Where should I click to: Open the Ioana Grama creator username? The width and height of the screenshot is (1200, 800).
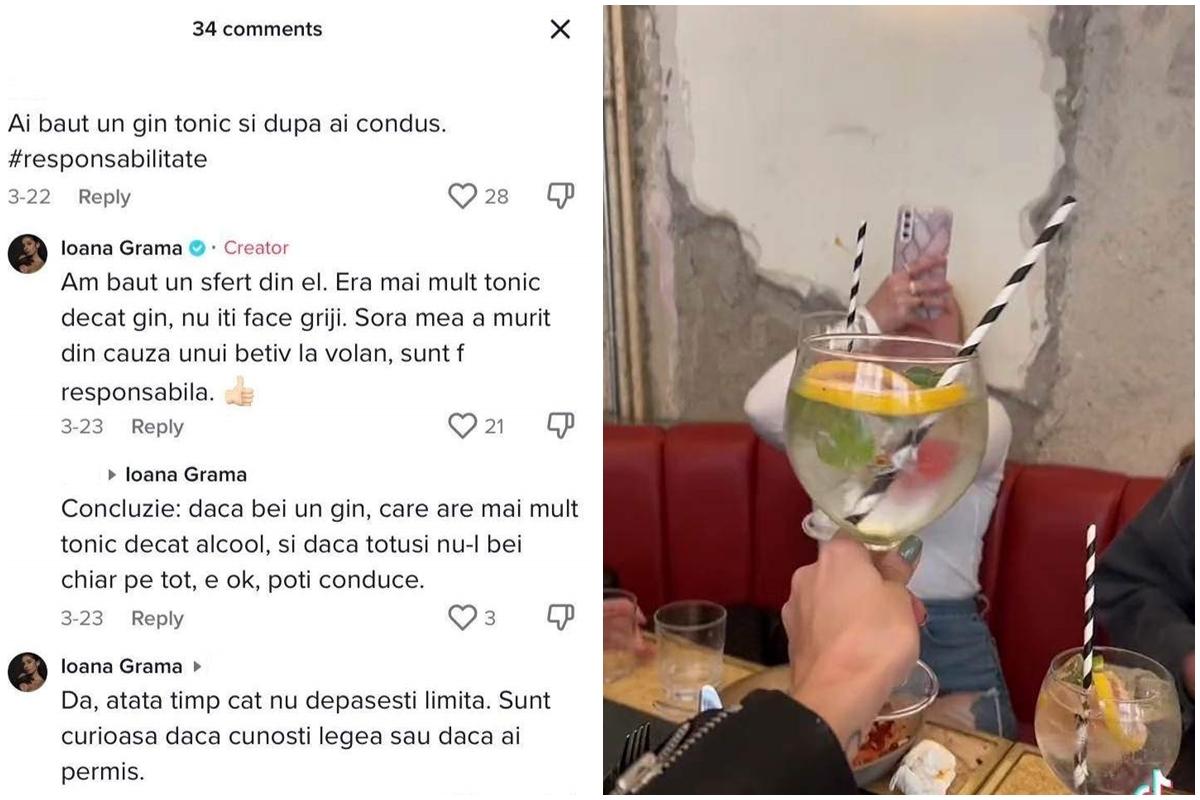pos(121,248)
